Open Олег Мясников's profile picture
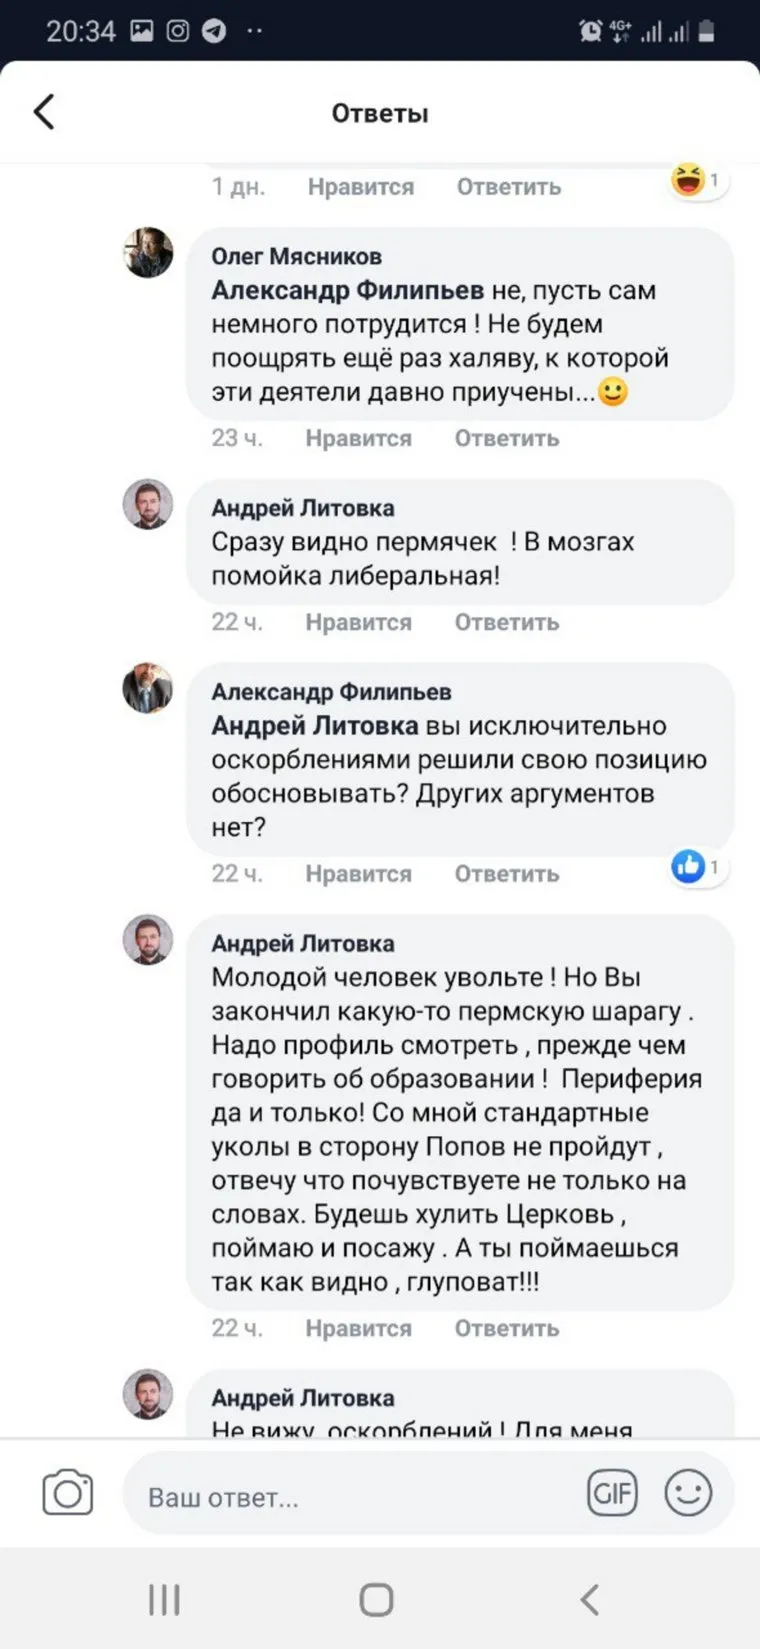This screenshot has height=1649, width=760. (x=148, y=252)
